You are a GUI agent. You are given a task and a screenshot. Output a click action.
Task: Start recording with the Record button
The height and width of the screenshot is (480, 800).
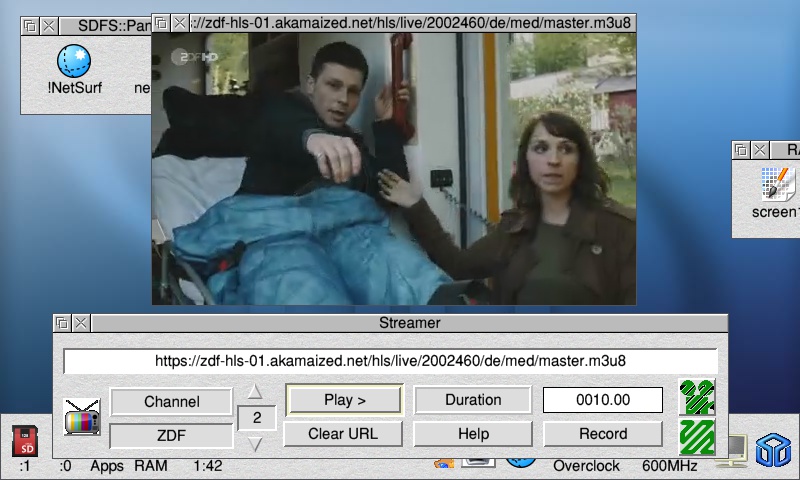point(603,434)
